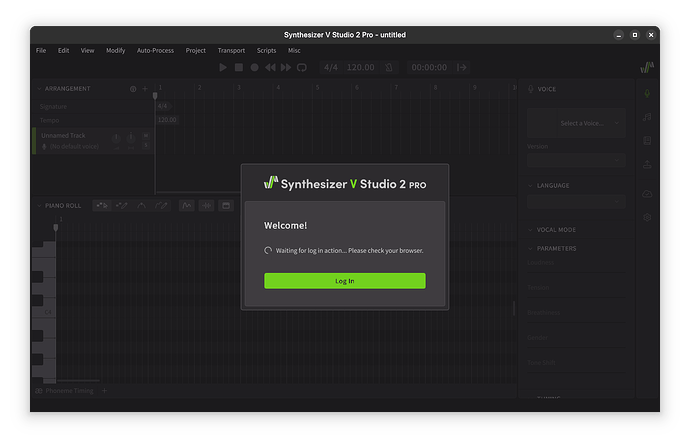Open the View menu

coord(87,51)
